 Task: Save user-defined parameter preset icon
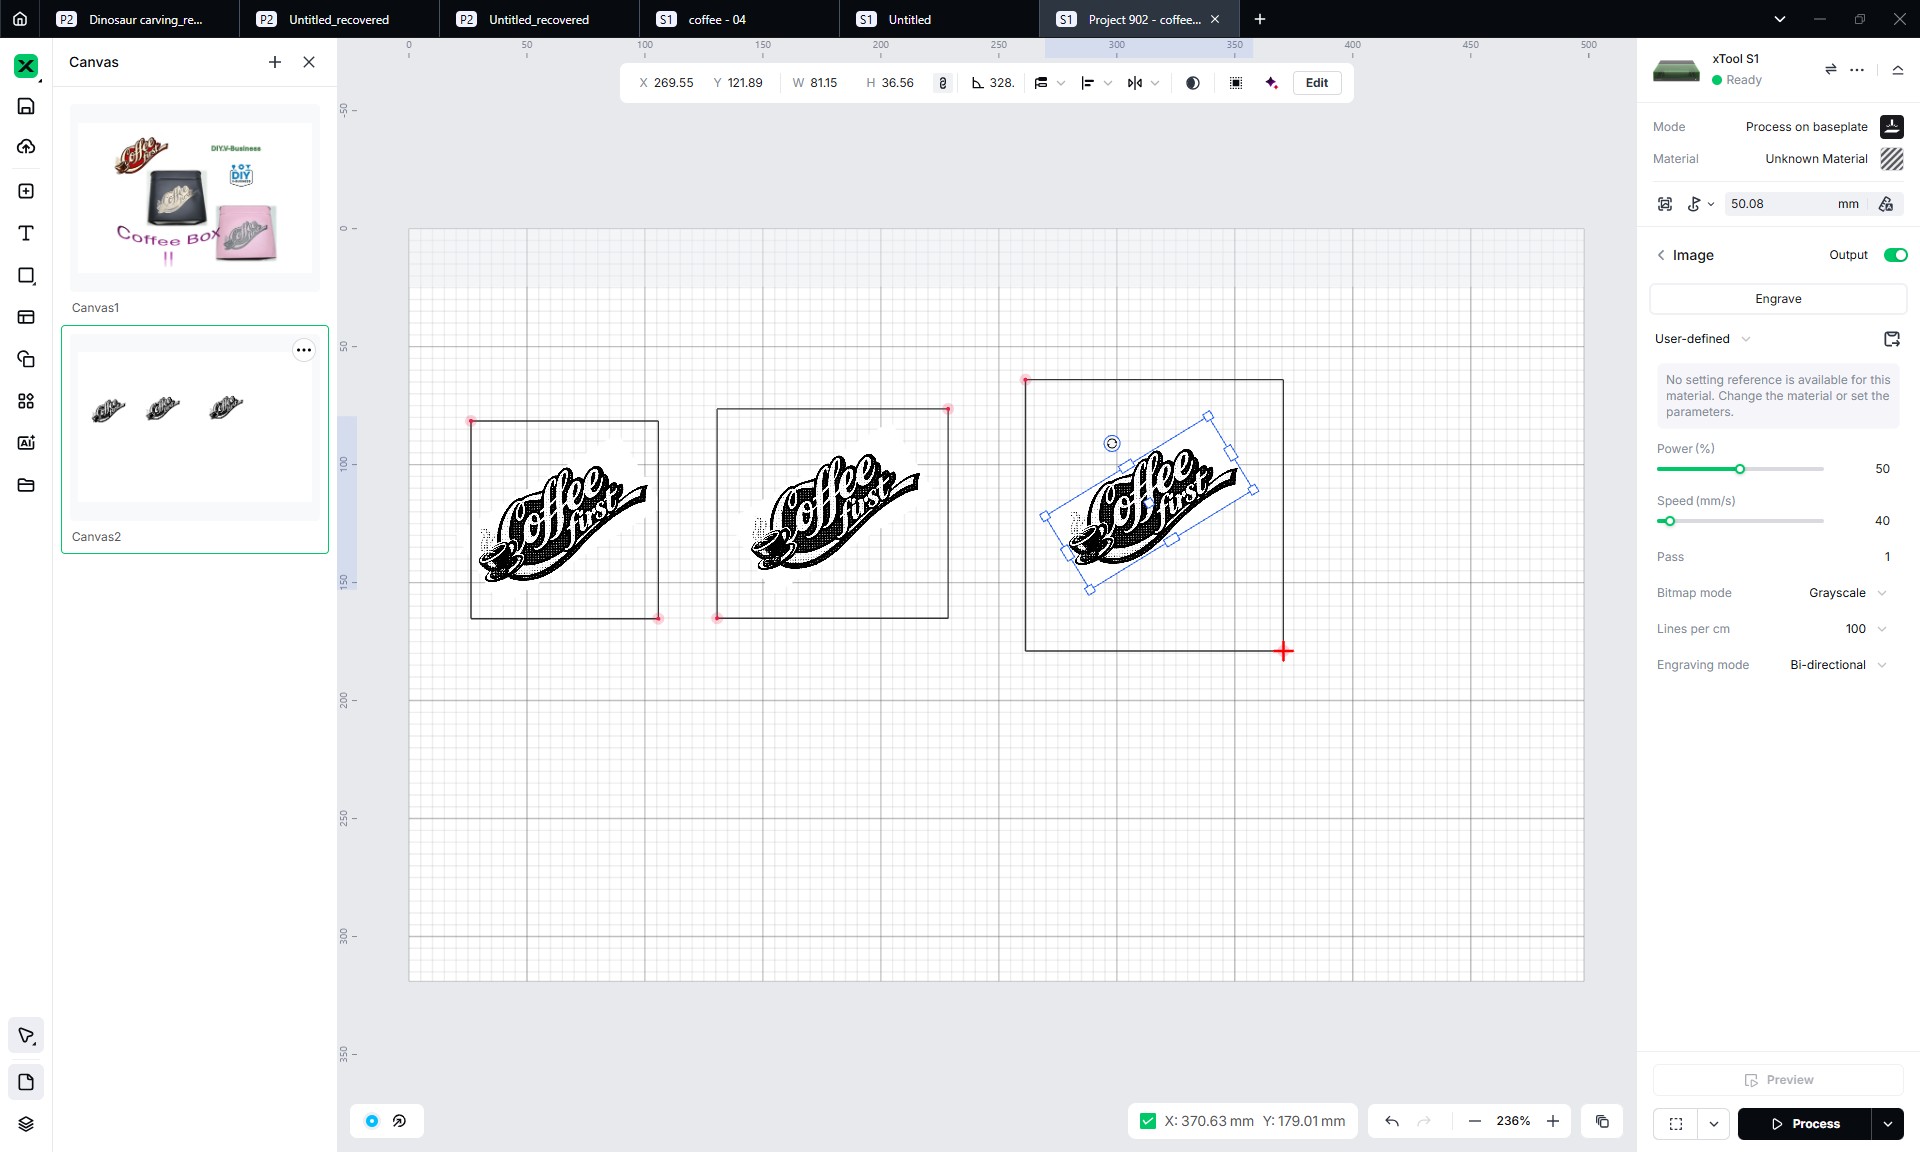(x=1891, y=339)
